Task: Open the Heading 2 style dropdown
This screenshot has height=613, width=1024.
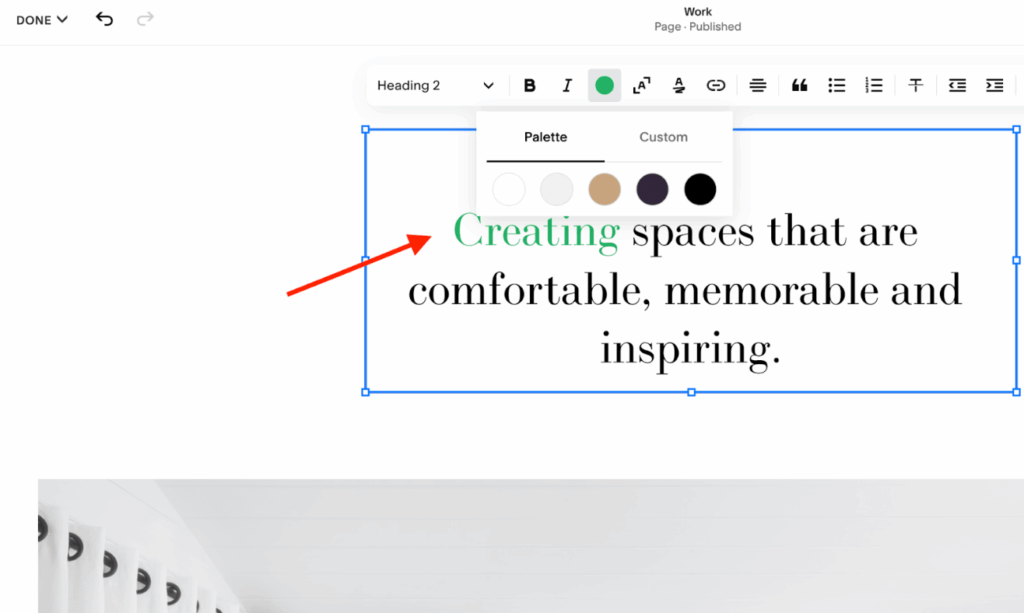Action: pos(436,86)
